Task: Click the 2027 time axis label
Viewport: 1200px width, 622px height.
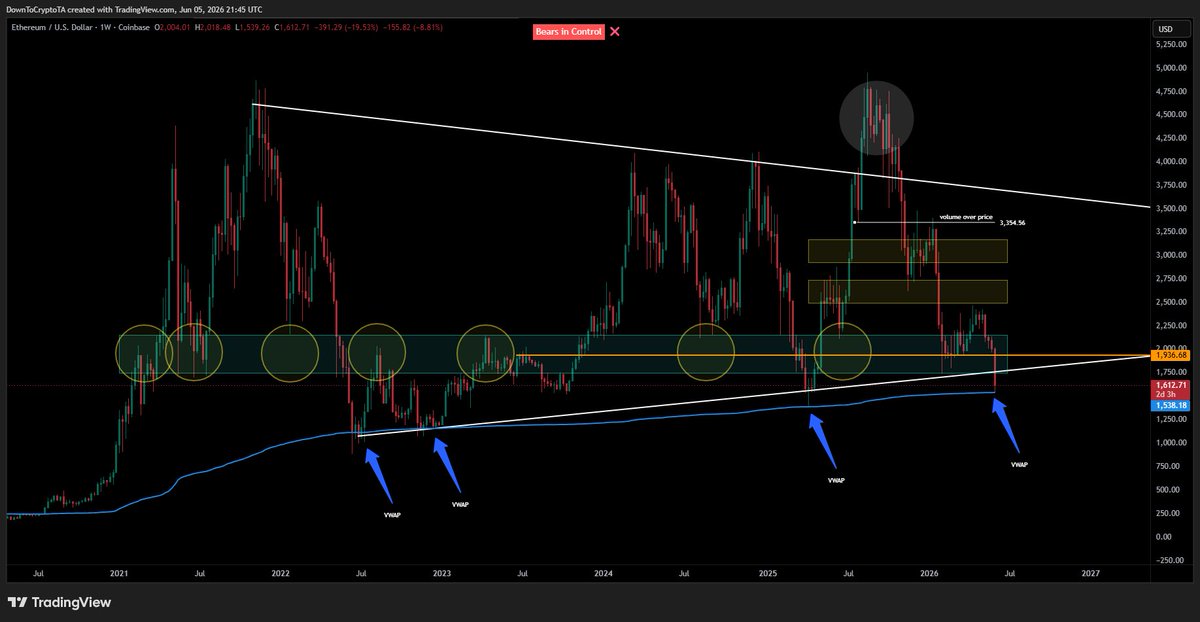Action: 1090,574
